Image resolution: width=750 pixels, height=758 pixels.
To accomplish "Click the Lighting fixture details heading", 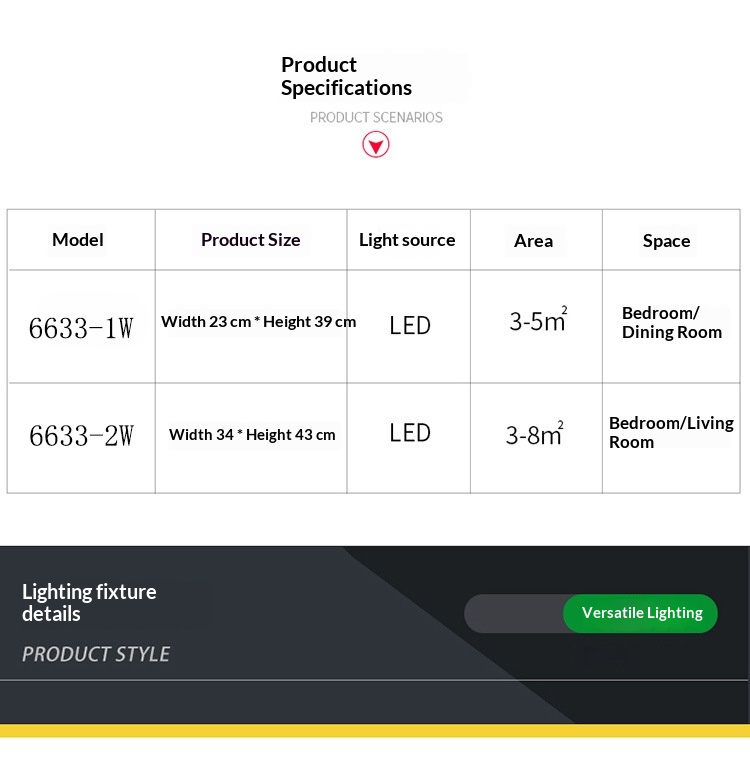I will pos(89,603).
